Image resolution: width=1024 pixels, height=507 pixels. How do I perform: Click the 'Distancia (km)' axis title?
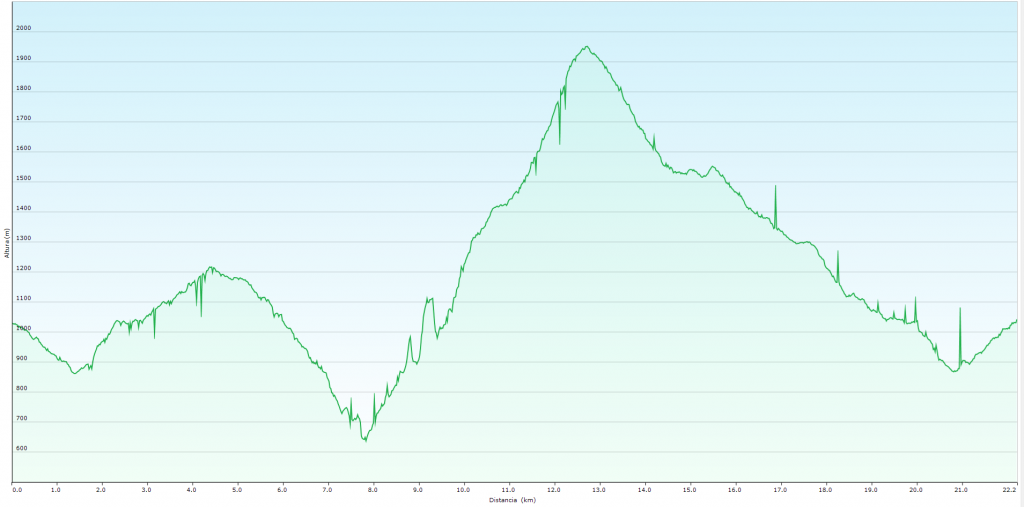click(x=512, y=500)
